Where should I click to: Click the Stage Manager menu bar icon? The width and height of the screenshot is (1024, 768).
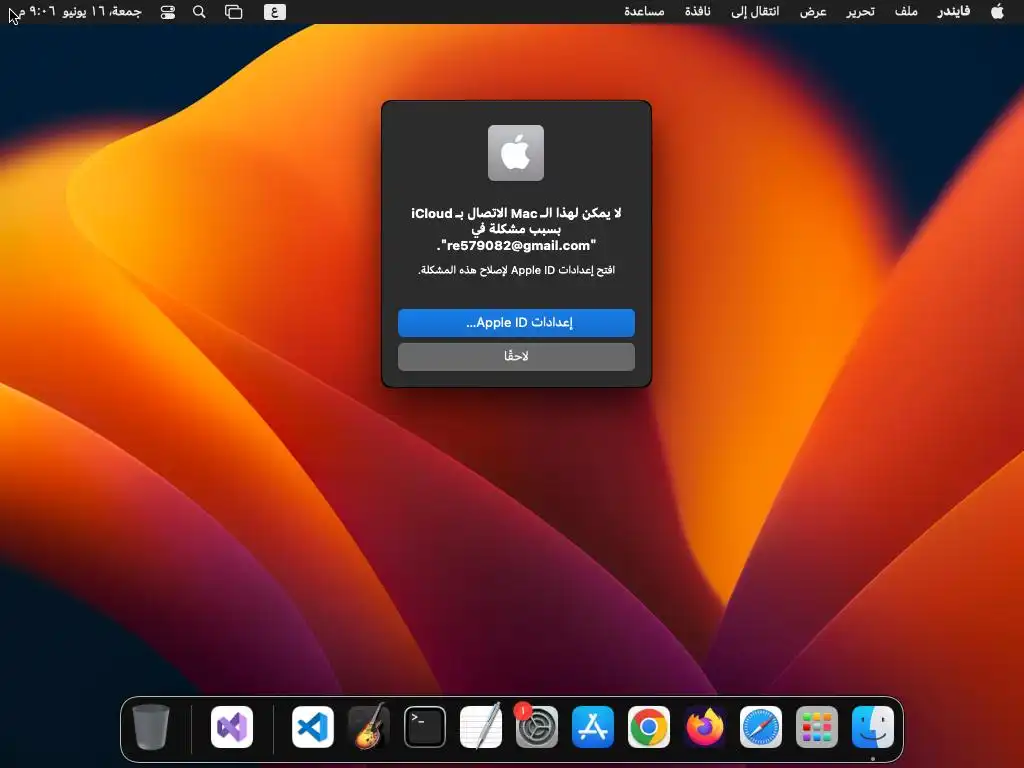[x=234, y=12]
